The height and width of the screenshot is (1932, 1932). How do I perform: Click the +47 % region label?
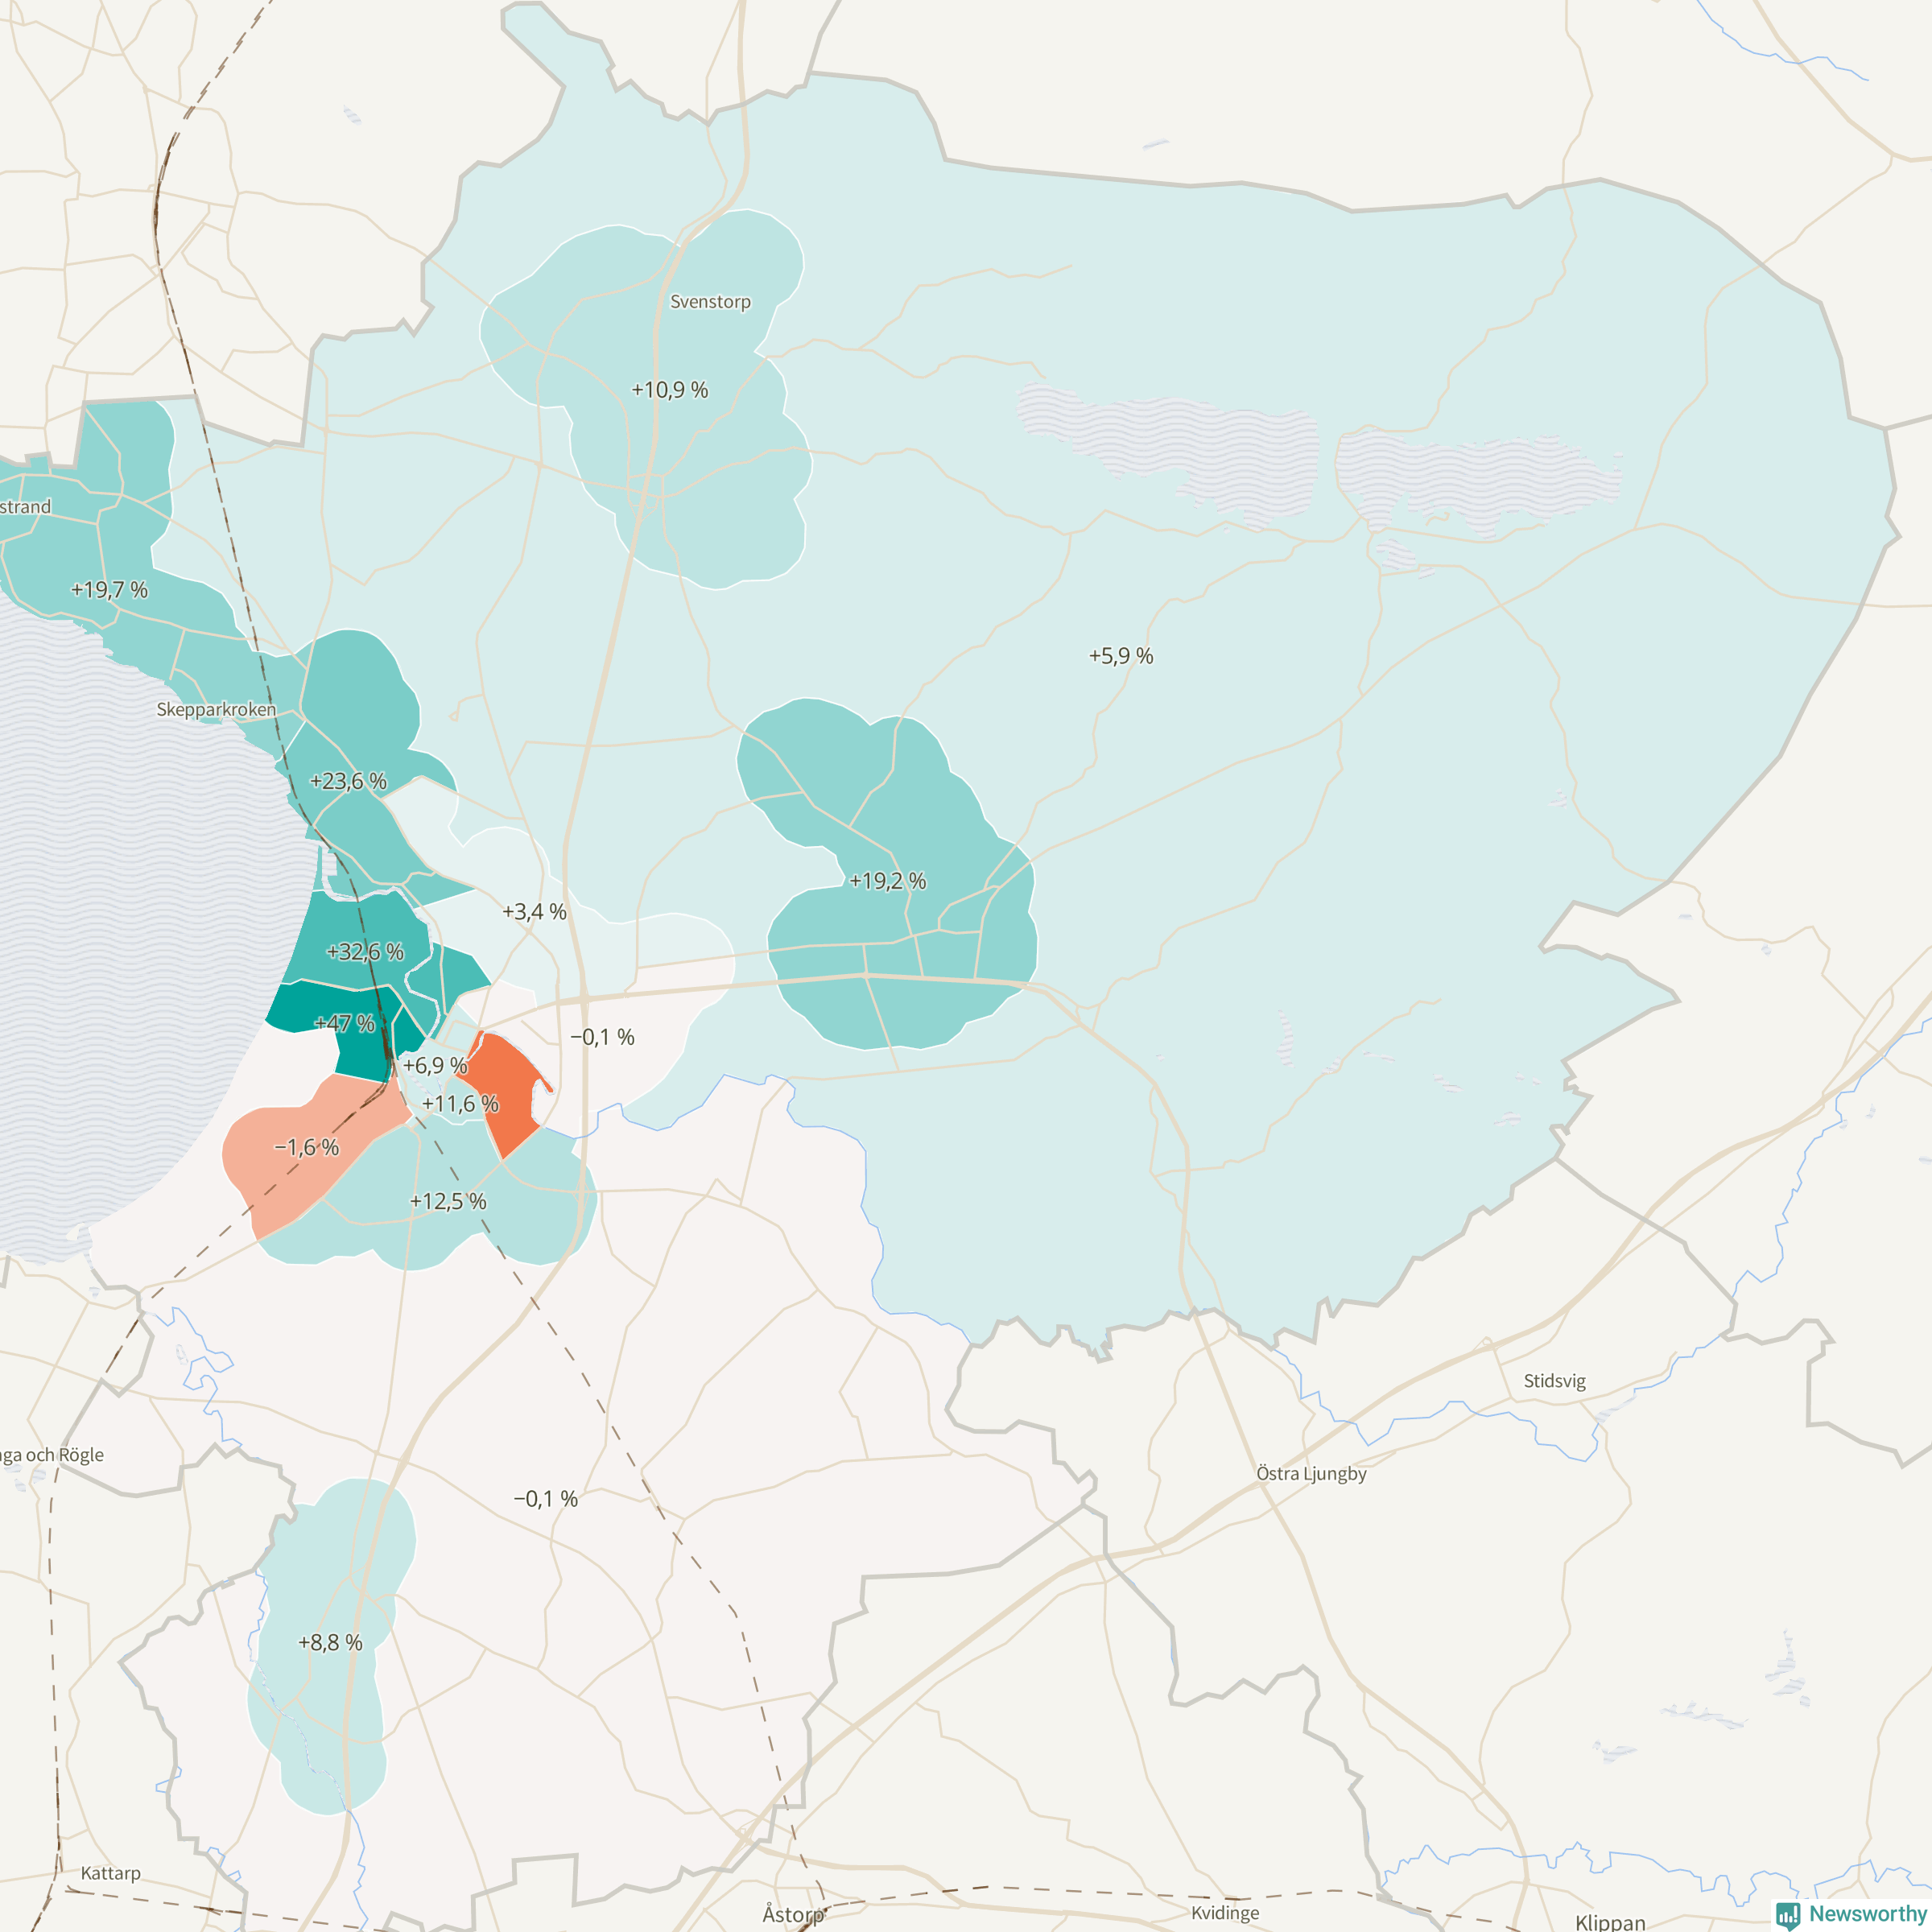[344, 1023]
